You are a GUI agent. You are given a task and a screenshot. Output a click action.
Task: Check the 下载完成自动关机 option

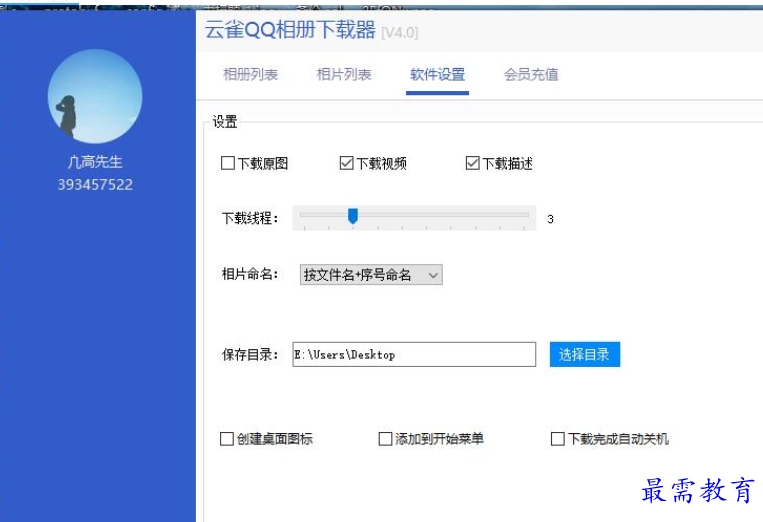pos(558,439)
